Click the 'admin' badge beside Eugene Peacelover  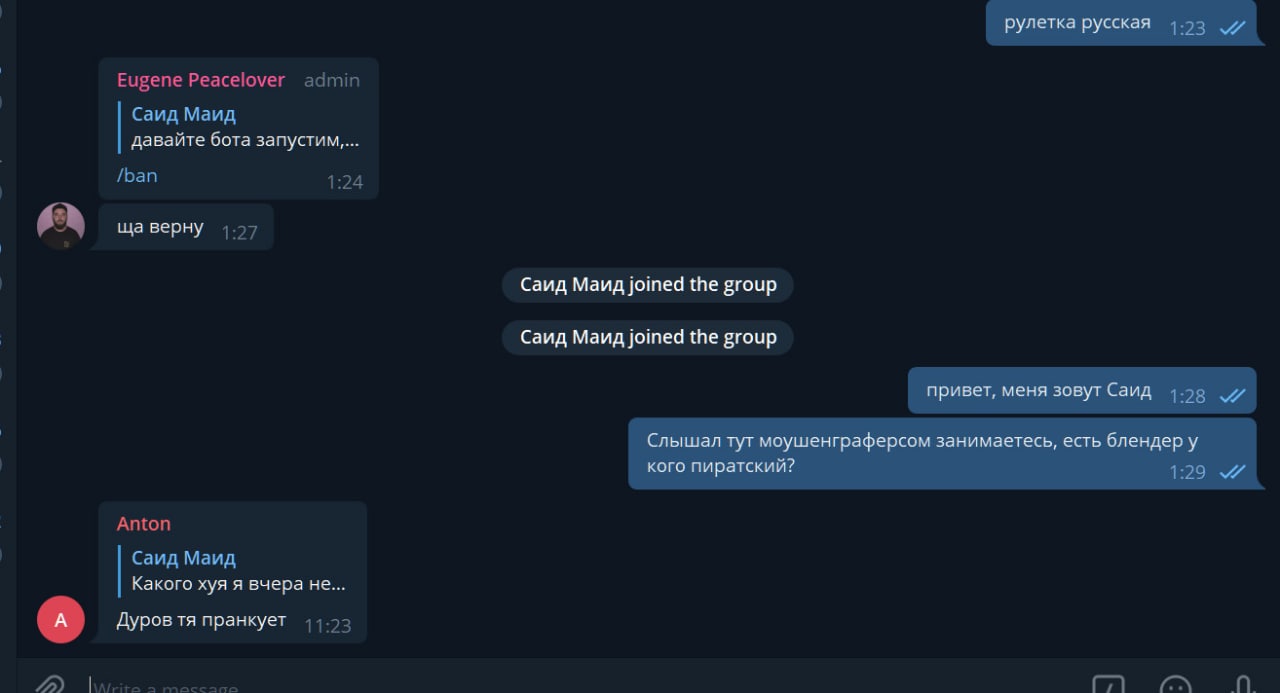pyautogui.click(x=332, y=80)
